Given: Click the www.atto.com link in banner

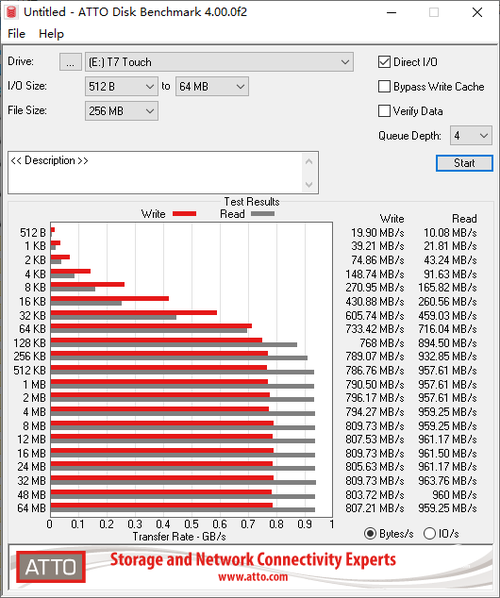Looking at the screenshot, I should click(253, 576).
